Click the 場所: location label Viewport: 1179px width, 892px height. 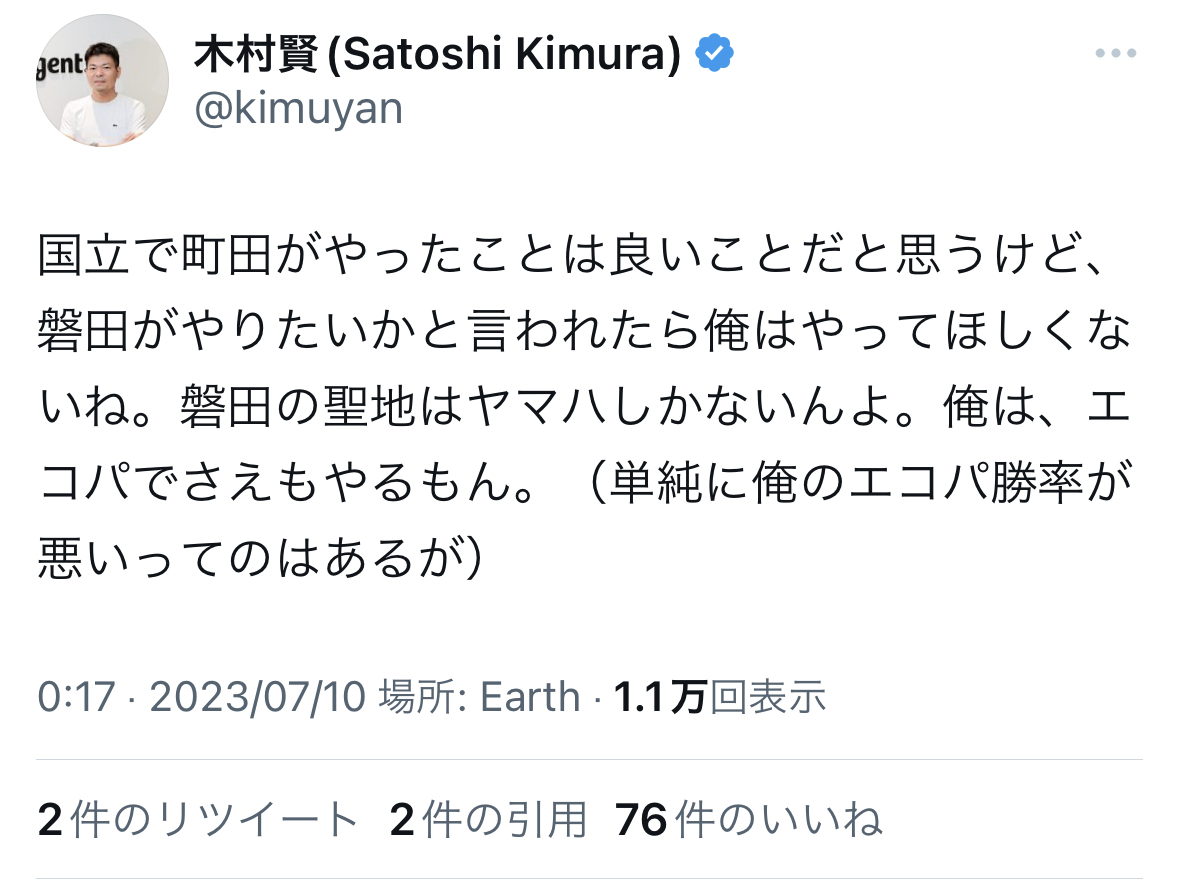click(x=423, y=697)
